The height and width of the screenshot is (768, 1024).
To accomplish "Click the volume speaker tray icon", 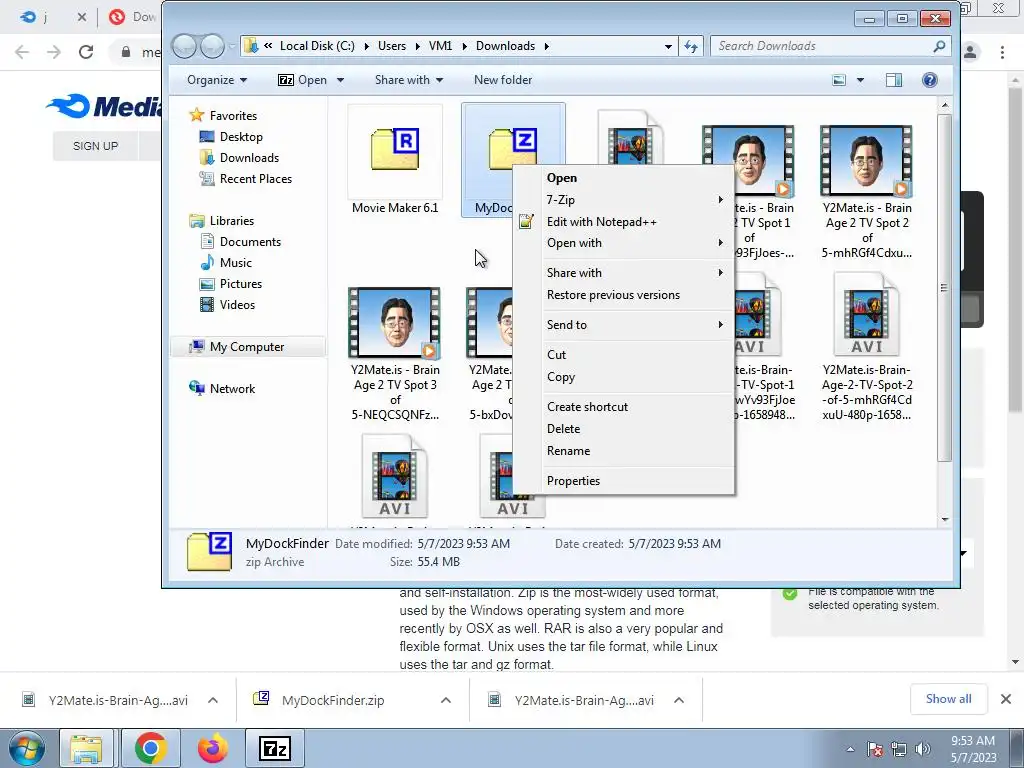I will point(922,749).
